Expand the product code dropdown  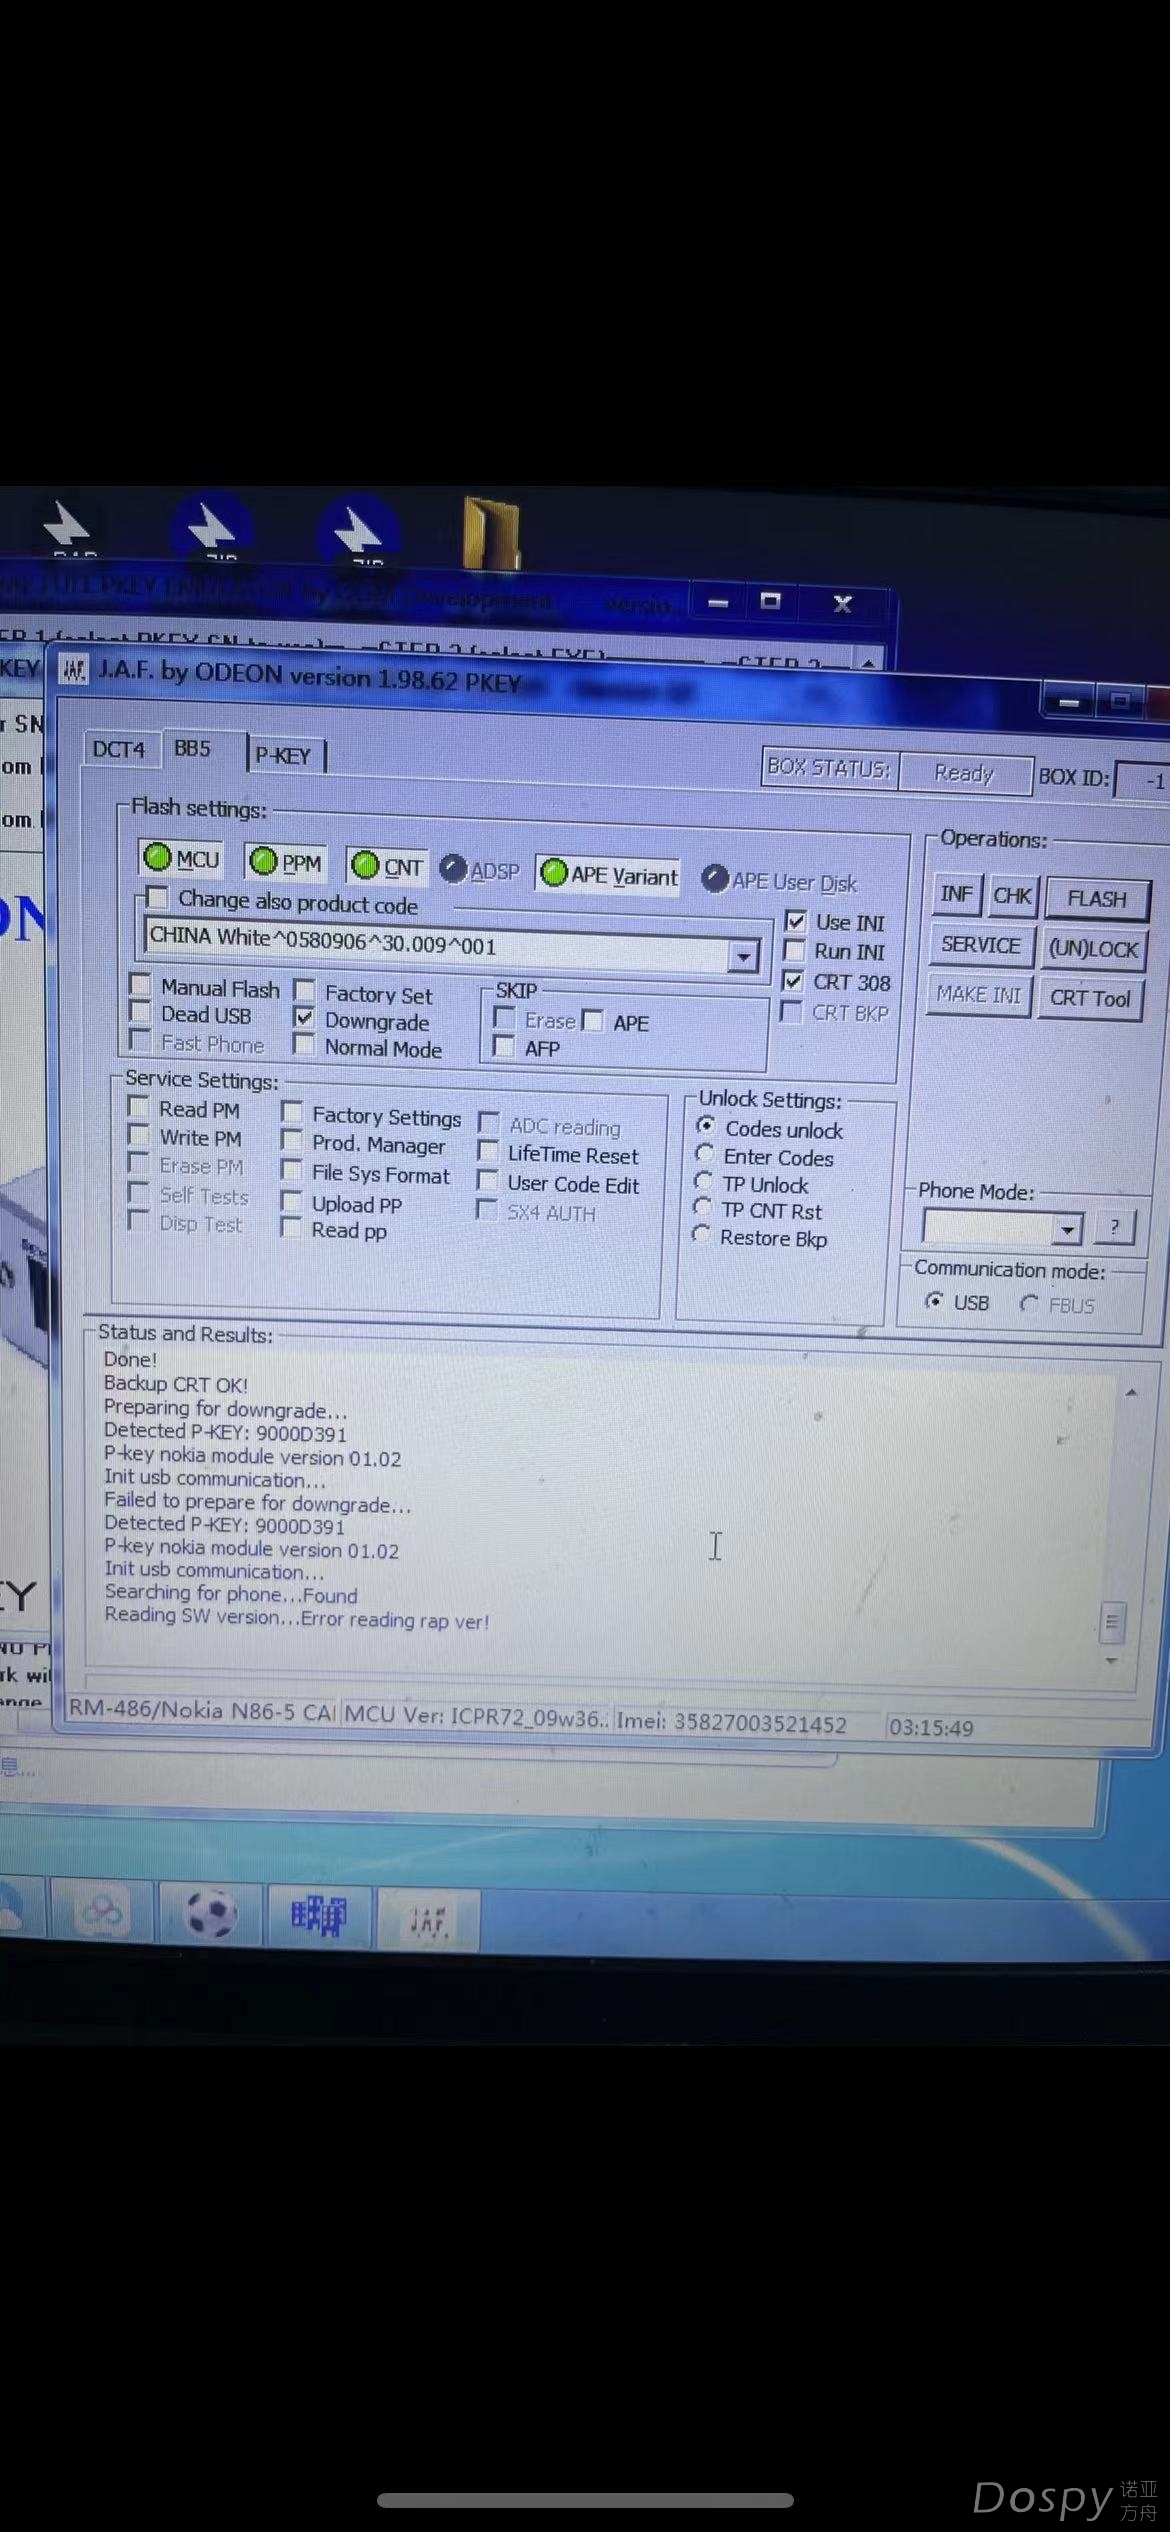(743, 956)
